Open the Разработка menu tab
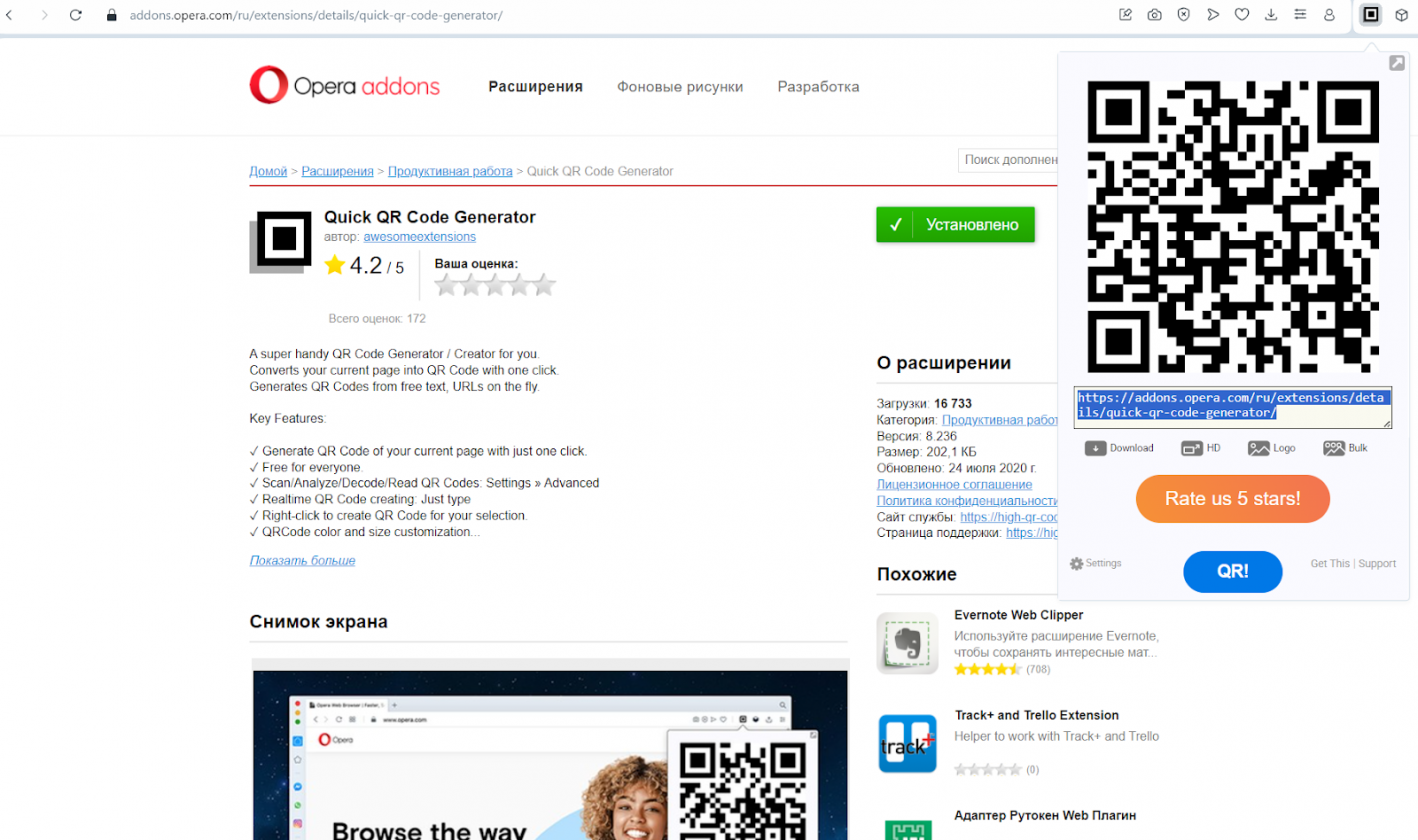This screenshot has height=840, width=1418. [818, 87]
